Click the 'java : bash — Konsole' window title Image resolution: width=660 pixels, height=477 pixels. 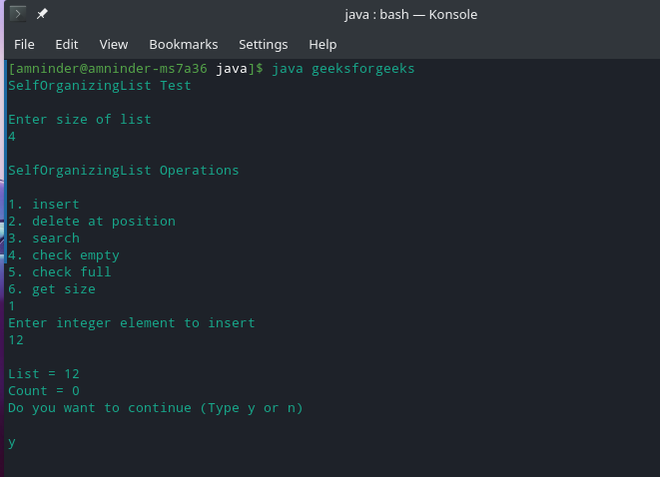pos(411,14)
